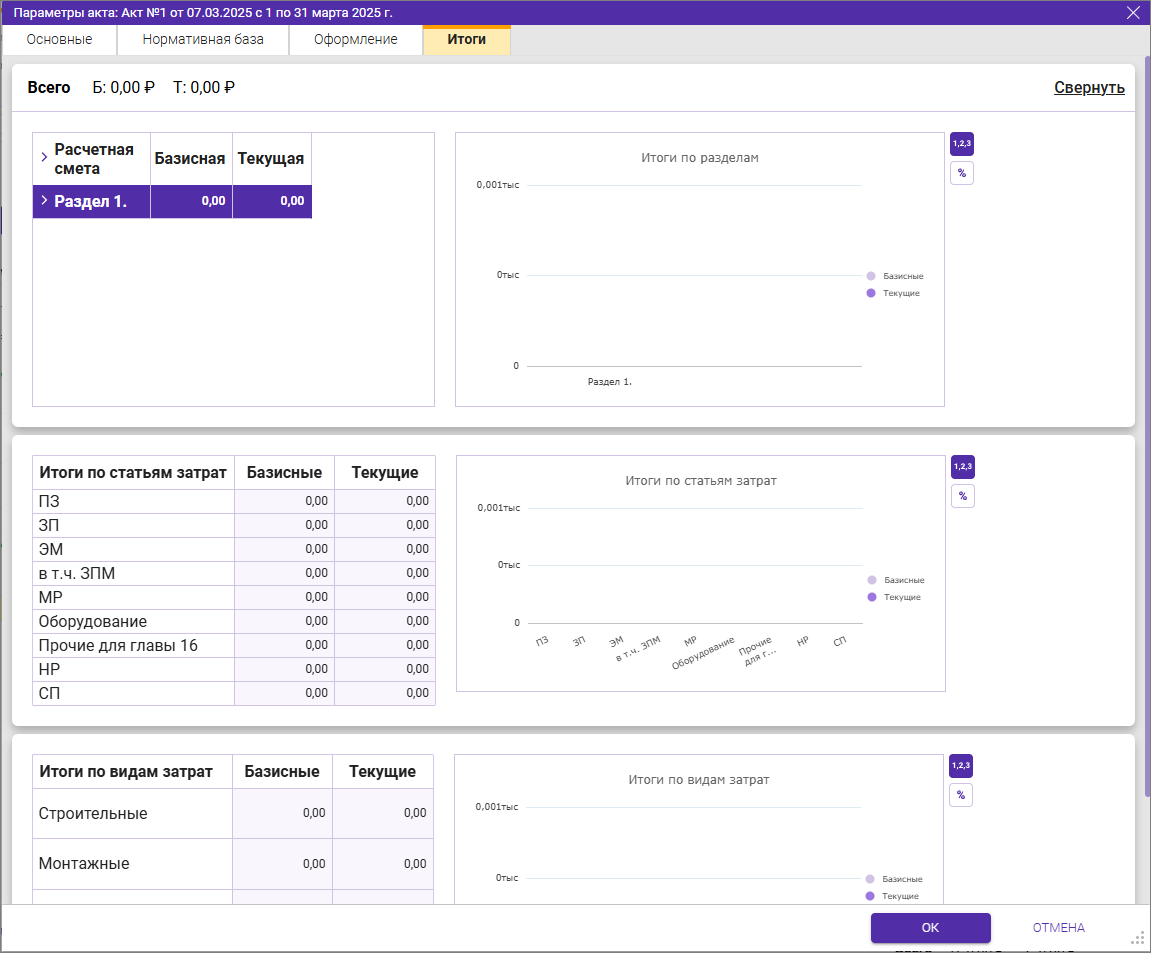The width and height of the screenshot is (1151, 953).
Task: Confirm with the OK button
Action: pyautogui.click(x=930, y=928)
